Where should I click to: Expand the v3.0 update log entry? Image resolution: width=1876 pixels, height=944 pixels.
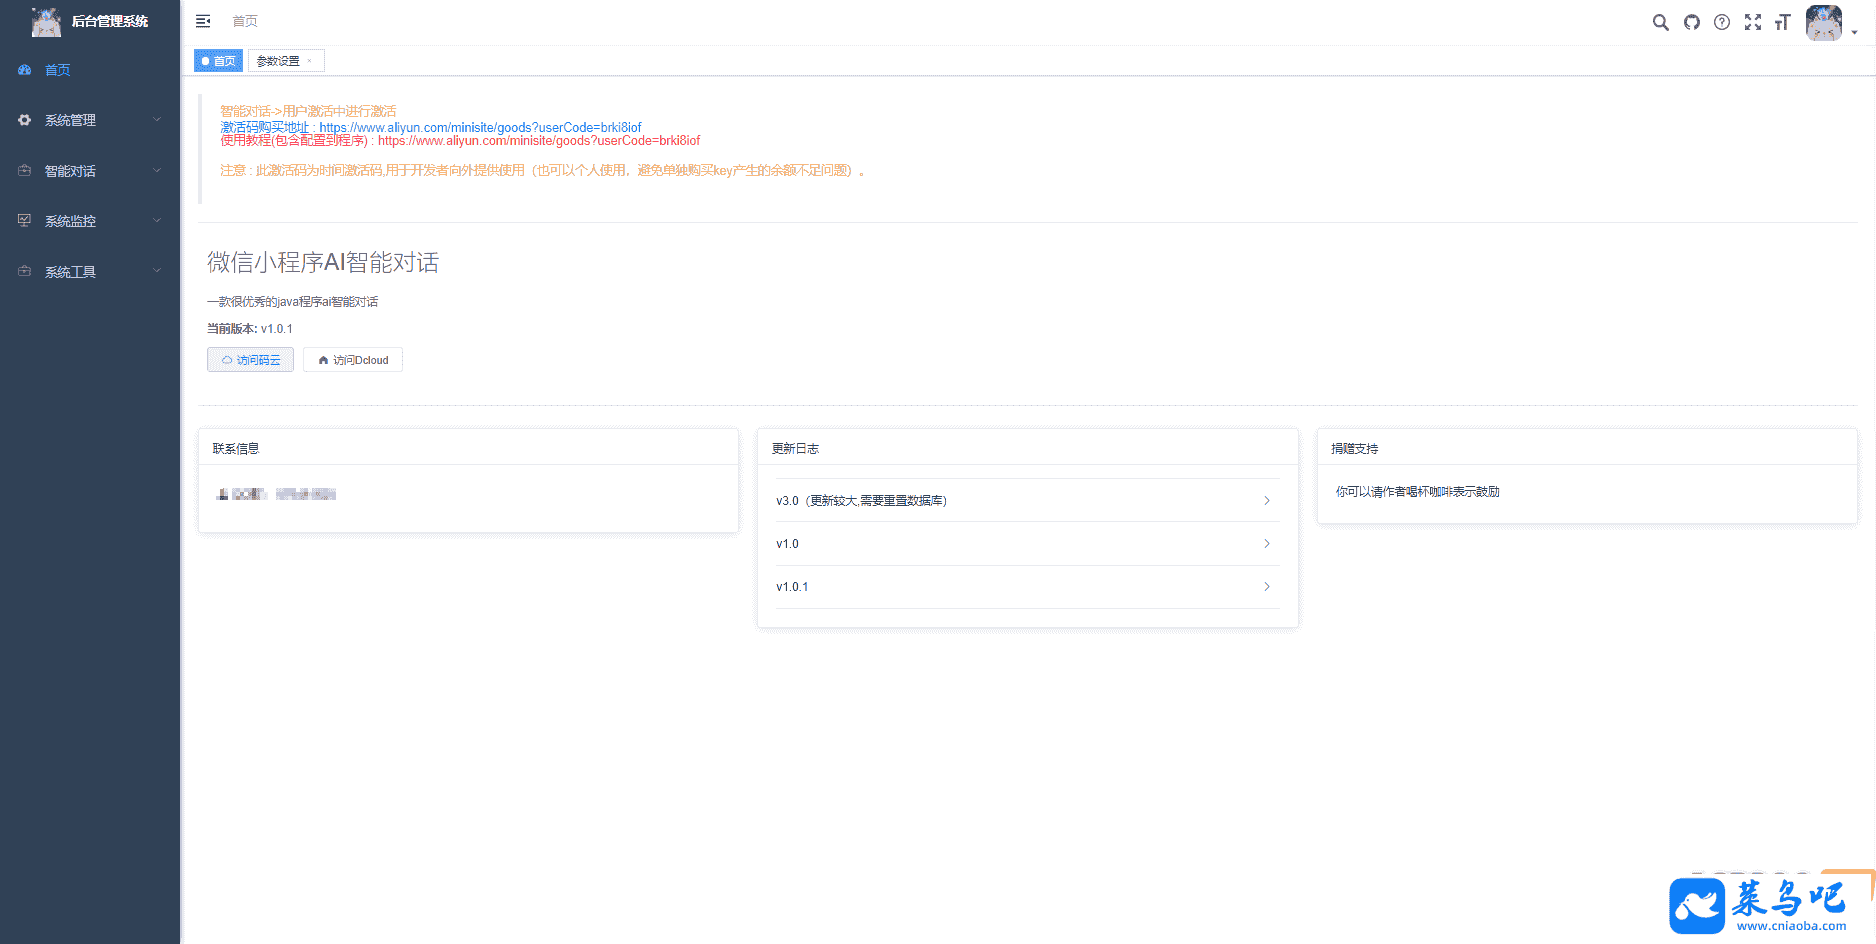point(1027,500)
